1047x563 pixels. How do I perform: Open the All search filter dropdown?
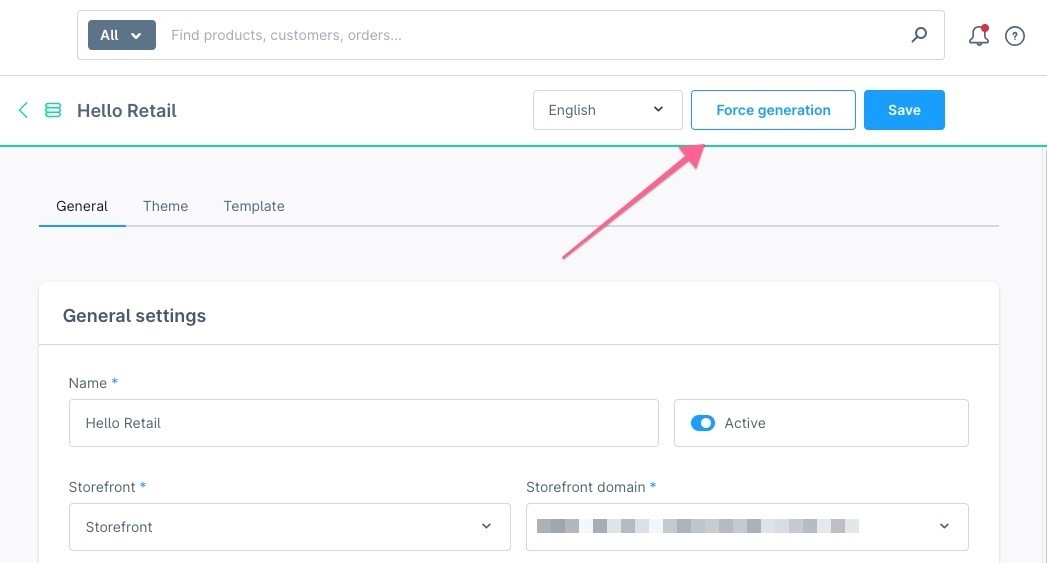[121, 35]
